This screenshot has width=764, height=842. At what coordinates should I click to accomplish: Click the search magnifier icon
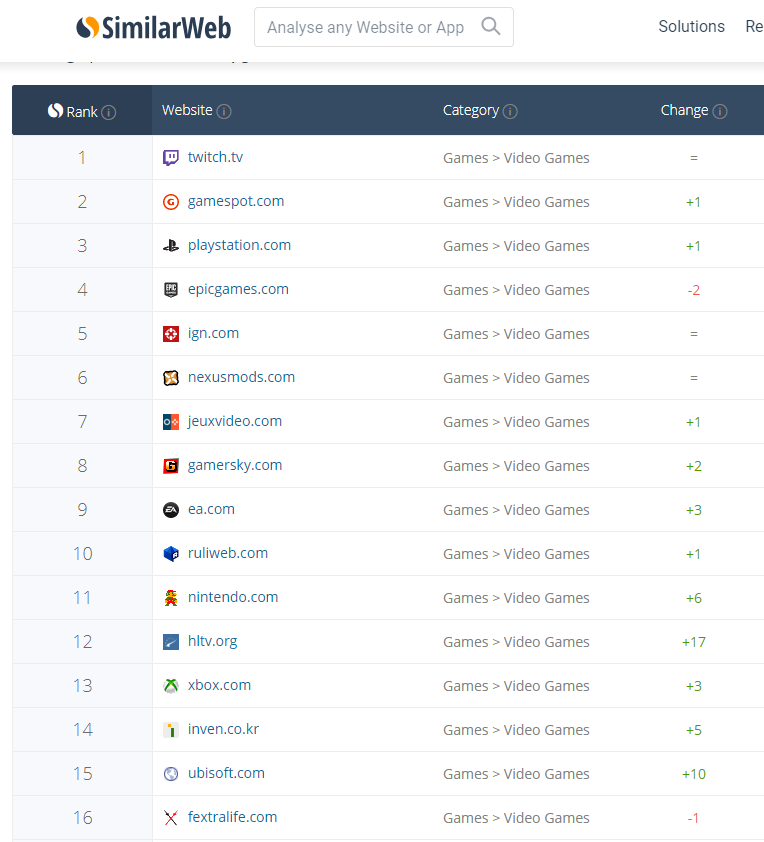tap(490, 26)
